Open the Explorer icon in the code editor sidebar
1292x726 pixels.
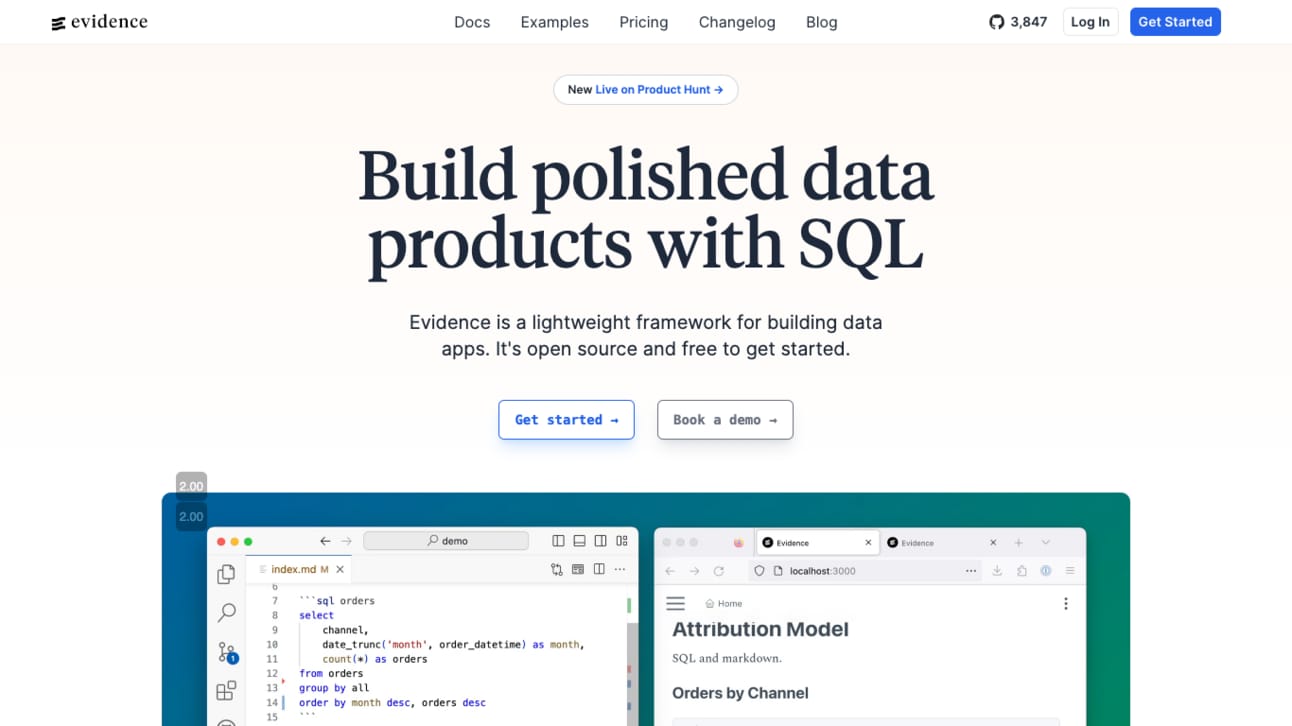(x=227, y=574)
